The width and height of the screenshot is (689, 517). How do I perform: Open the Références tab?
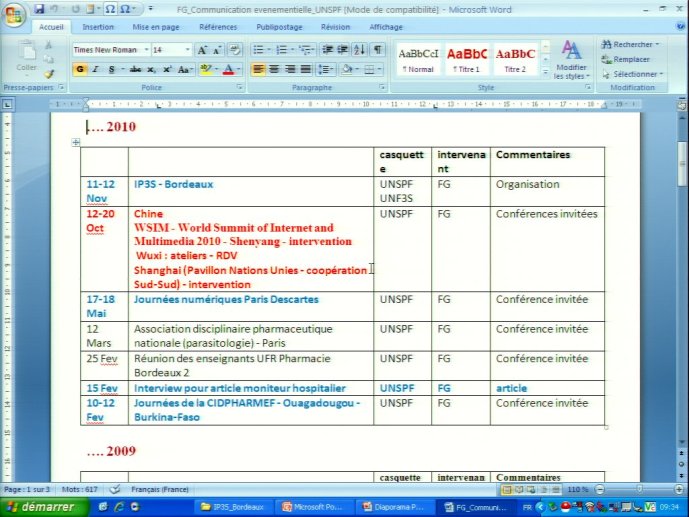(218, 27)
